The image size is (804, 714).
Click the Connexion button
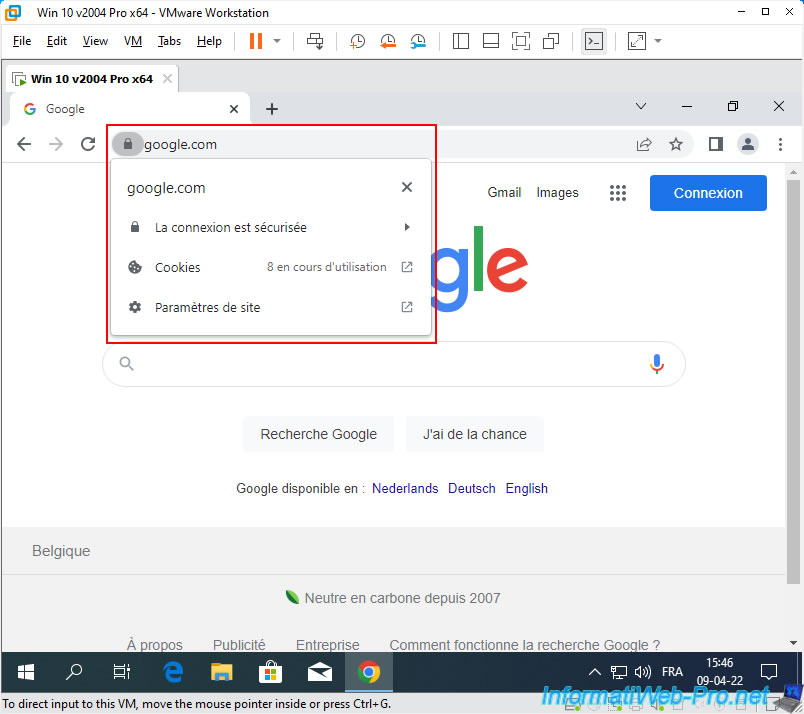point(708,193)
